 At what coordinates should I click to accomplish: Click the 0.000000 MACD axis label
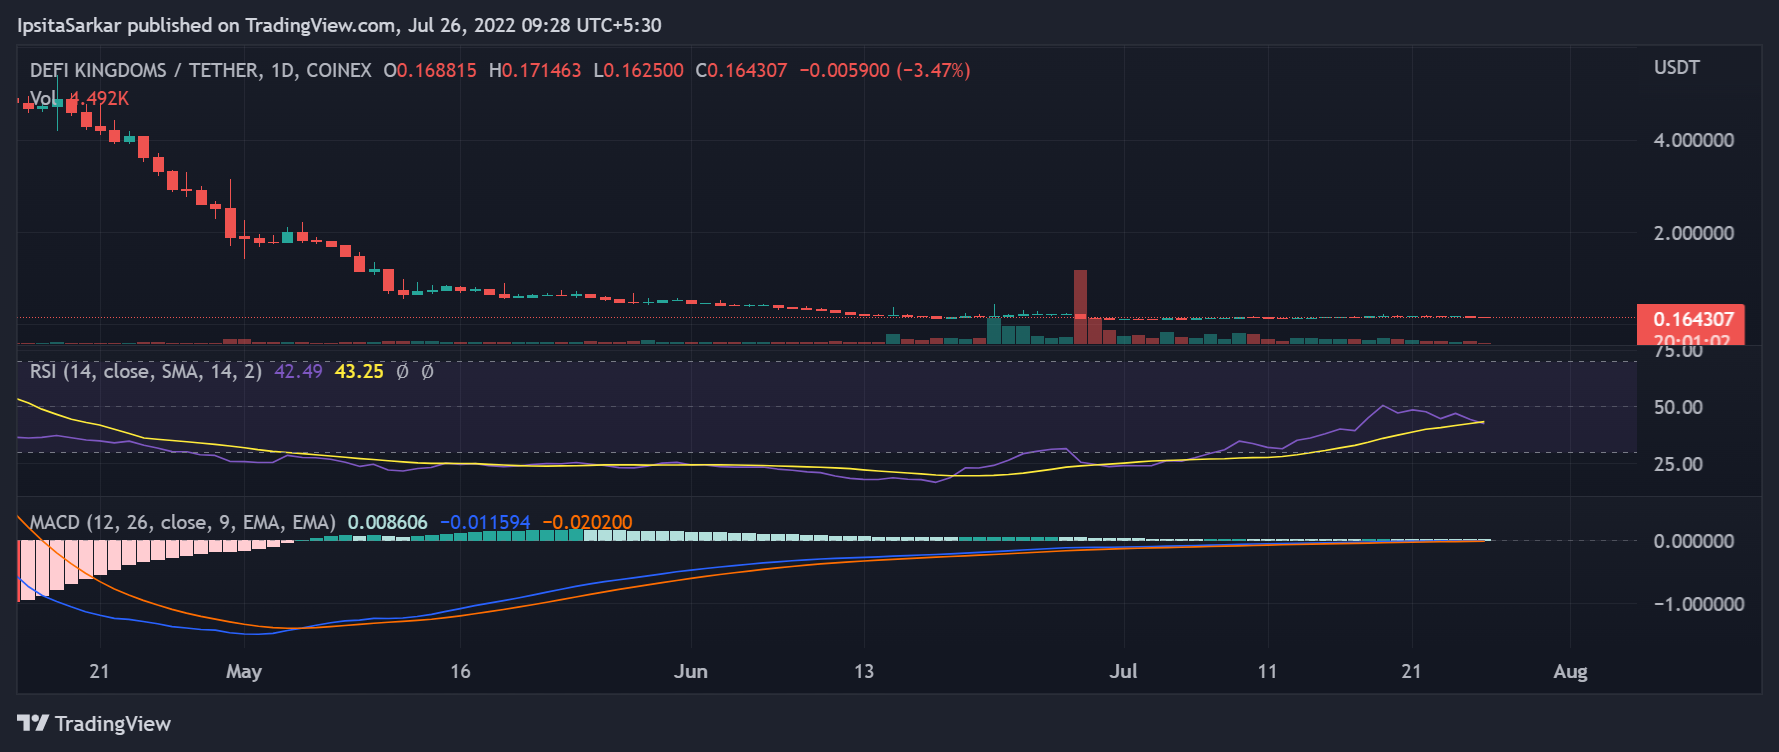tap(1694, 541)
